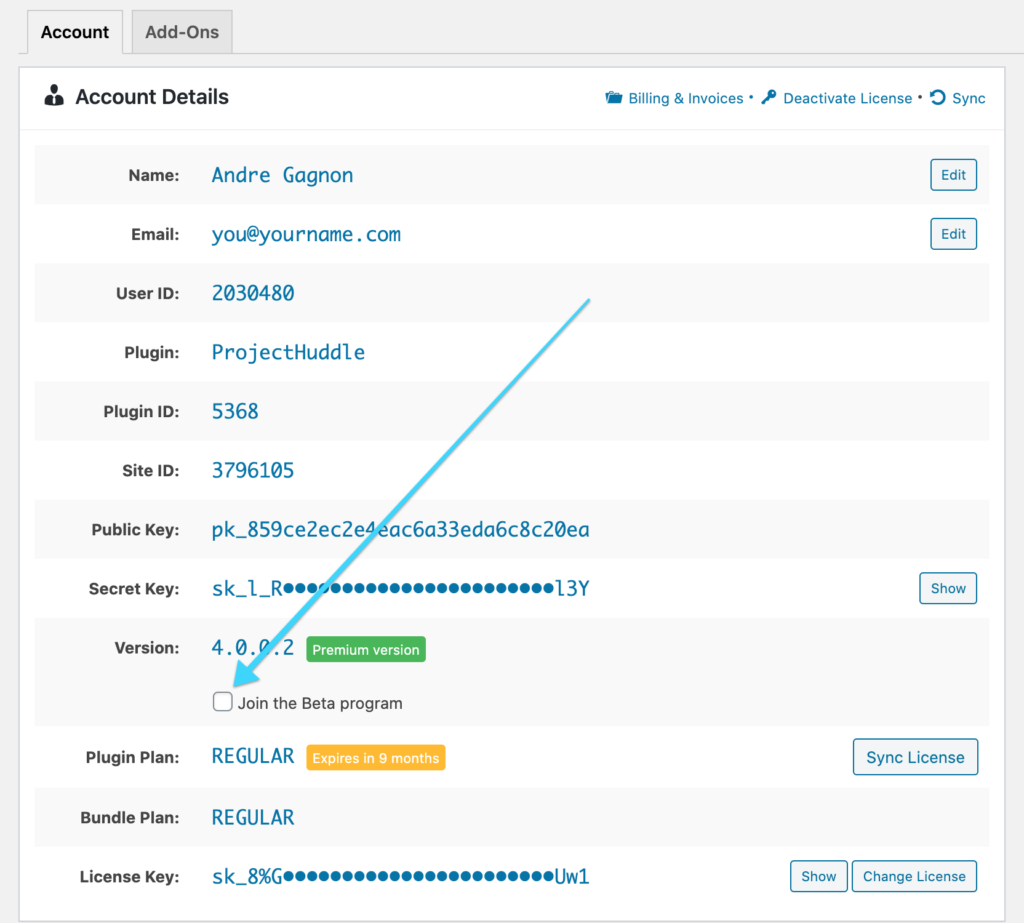The image size is (1024, 923).
Task: Click the person icon beside Account Details
Action: coord(52,96)
